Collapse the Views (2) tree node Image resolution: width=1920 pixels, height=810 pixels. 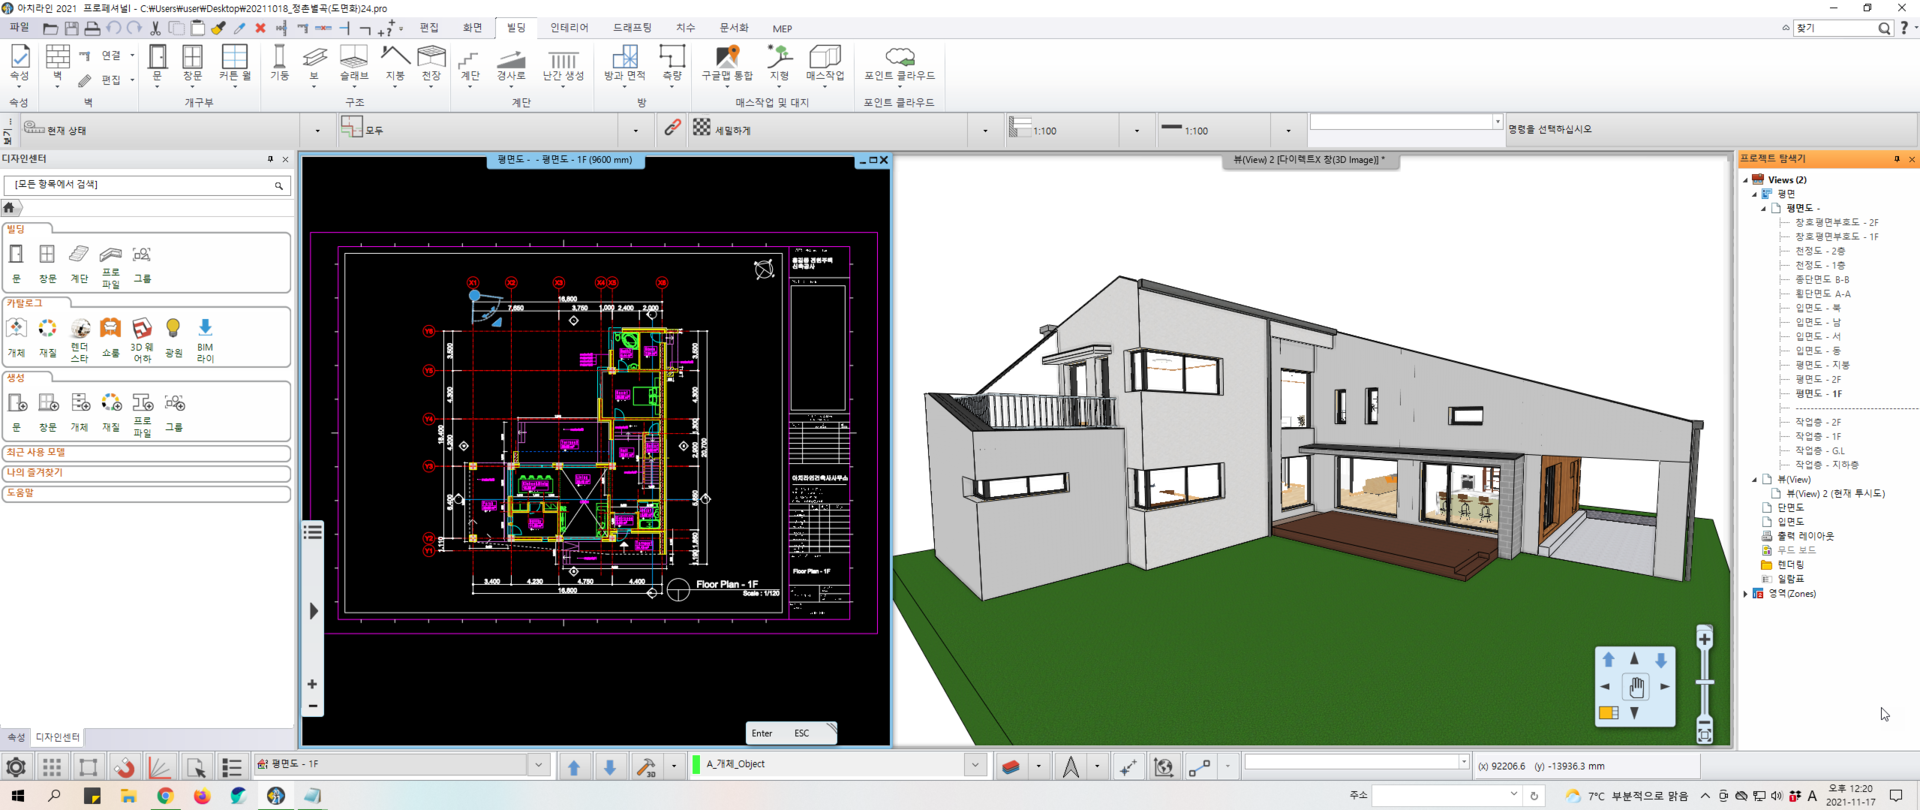point(1746,180)
